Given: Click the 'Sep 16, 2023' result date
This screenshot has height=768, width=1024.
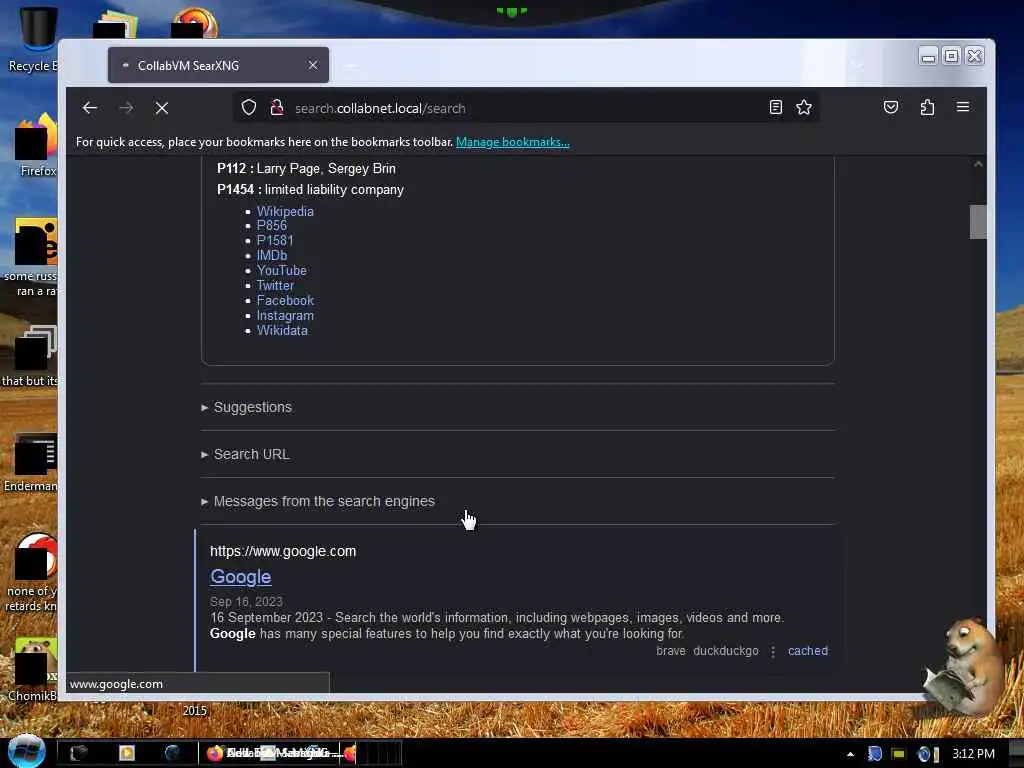Looking at the screenshot, I should point(246,601).
